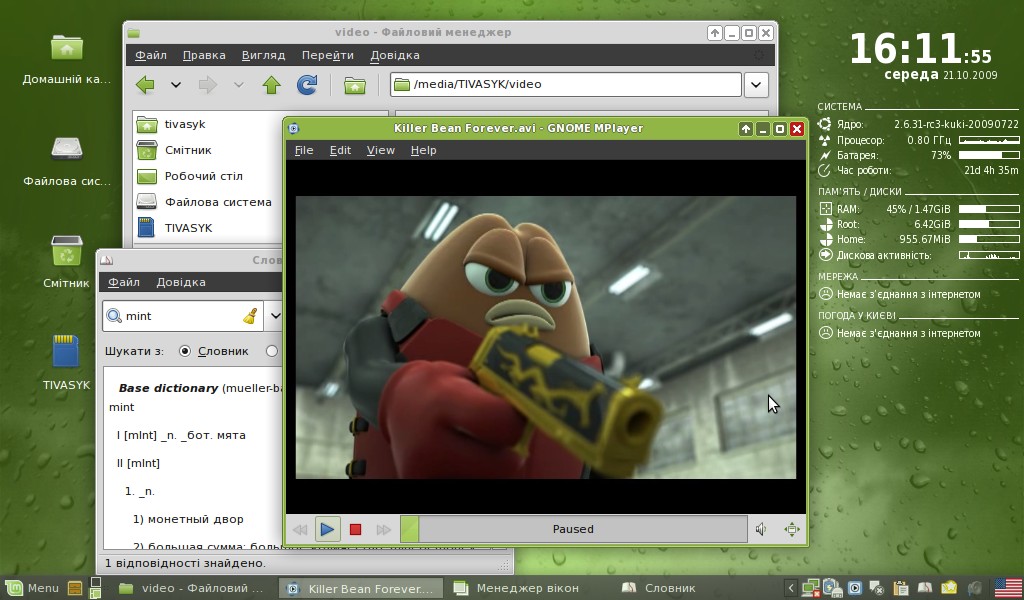This screenshot has width=1024, height=600.
Task: Go up one folder with green up arrow
Action: [x=272, y=85]
